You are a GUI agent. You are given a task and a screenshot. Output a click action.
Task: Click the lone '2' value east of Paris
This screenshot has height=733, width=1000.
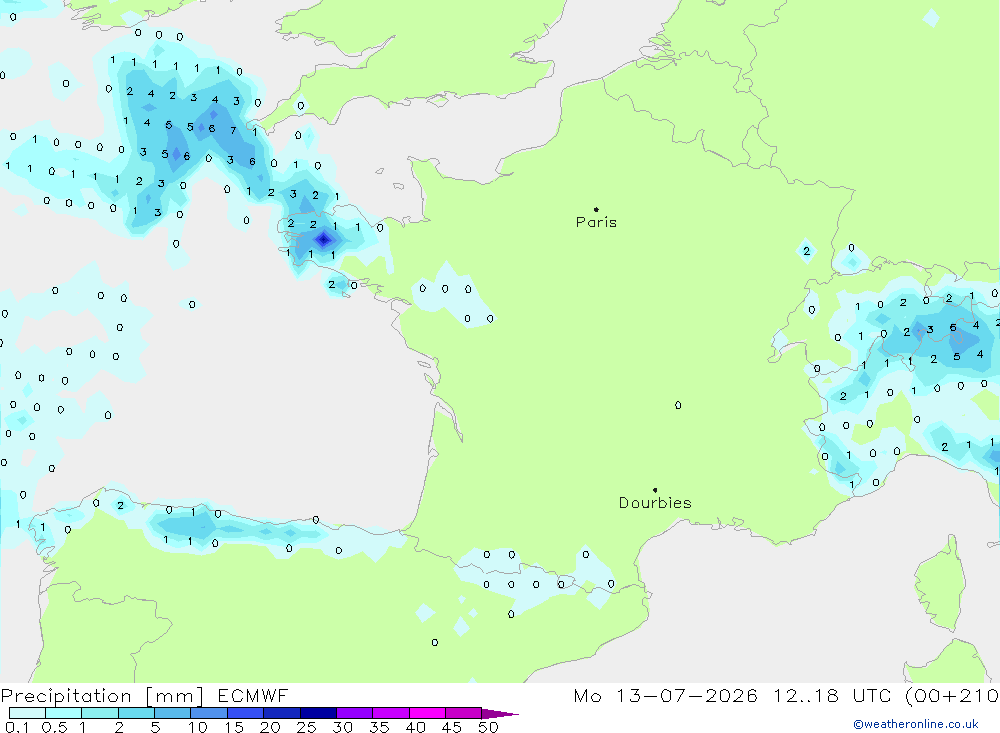click(807, 251)
